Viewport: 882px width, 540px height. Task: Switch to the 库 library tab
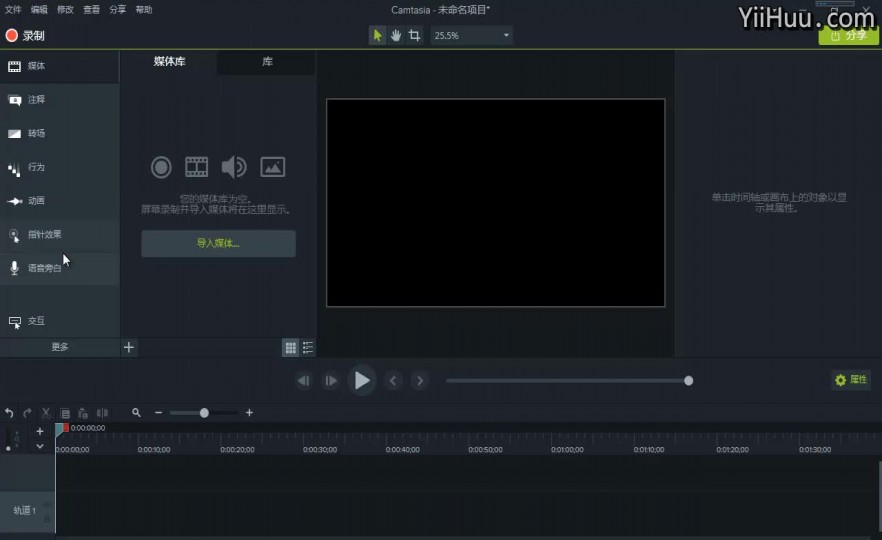267,61
